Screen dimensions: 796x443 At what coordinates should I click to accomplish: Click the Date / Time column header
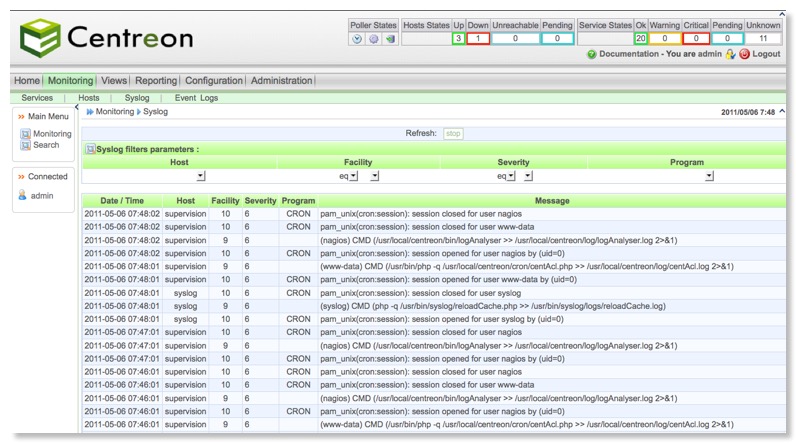pos(122,201)
